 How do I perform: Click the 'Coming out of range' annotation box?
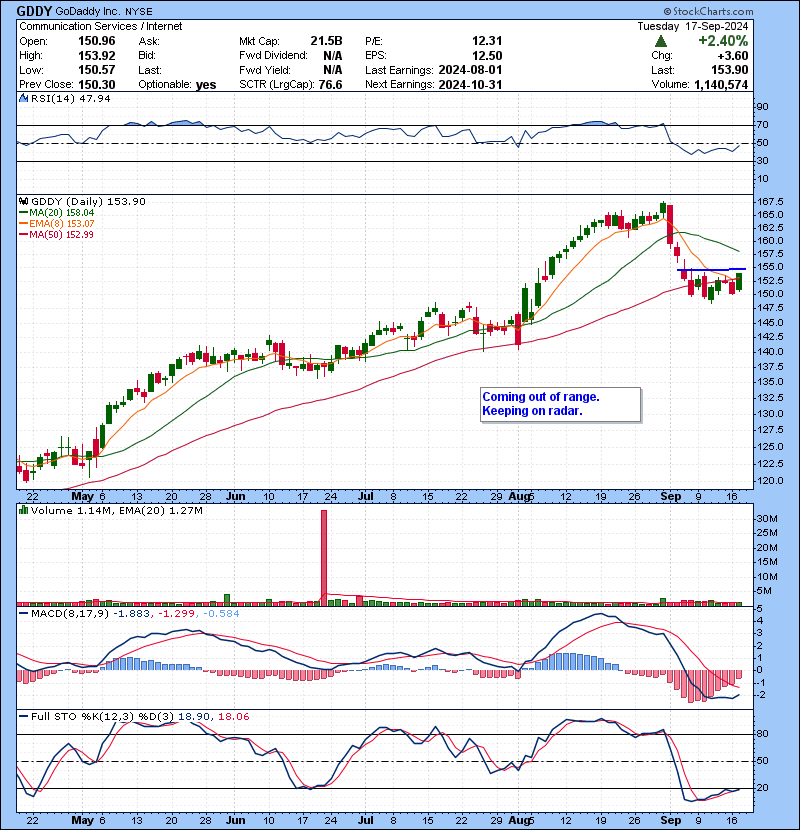coord(560,404)
